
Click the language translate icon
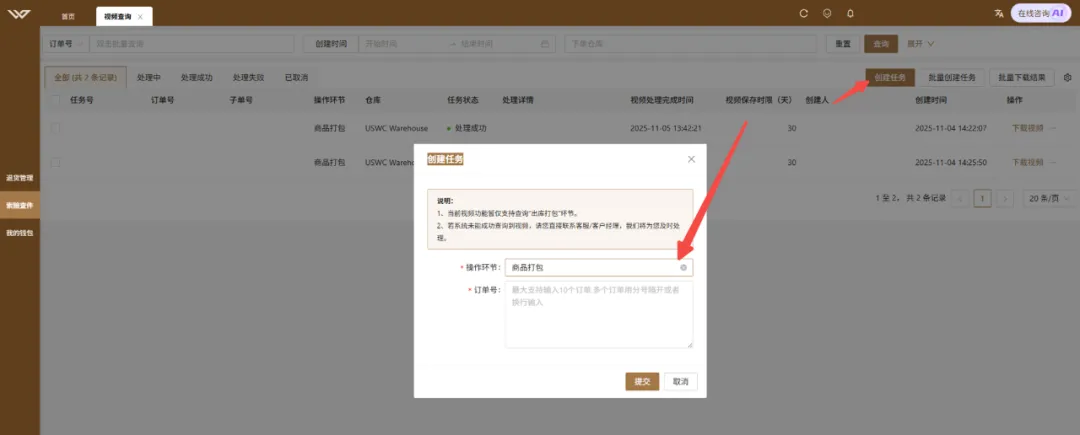coord(999,13)
